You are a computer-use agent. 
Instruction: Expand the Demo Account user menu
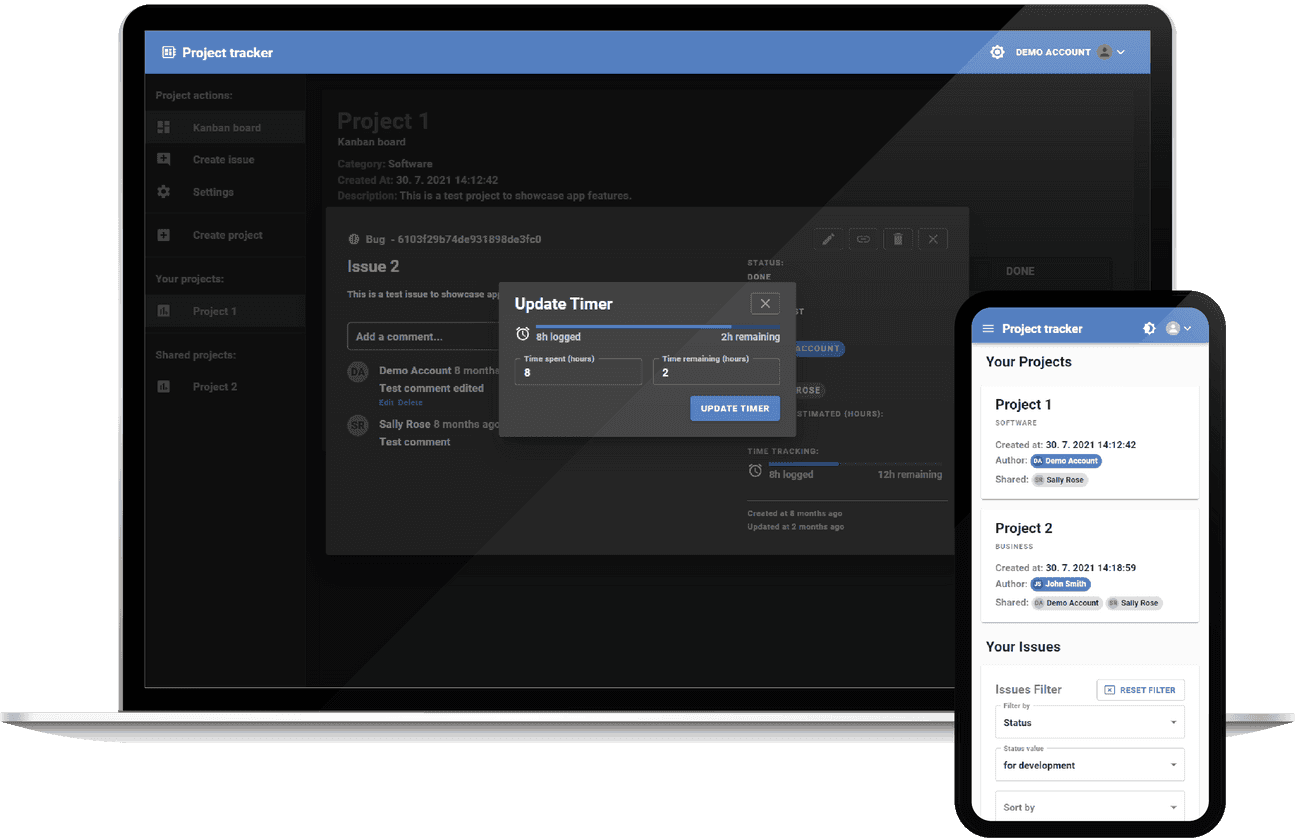(x=1110, y=52)
